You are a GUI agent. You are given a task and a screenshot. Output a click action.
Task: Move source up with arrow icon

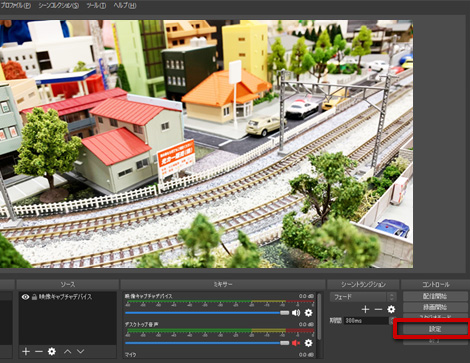[68, 351]
